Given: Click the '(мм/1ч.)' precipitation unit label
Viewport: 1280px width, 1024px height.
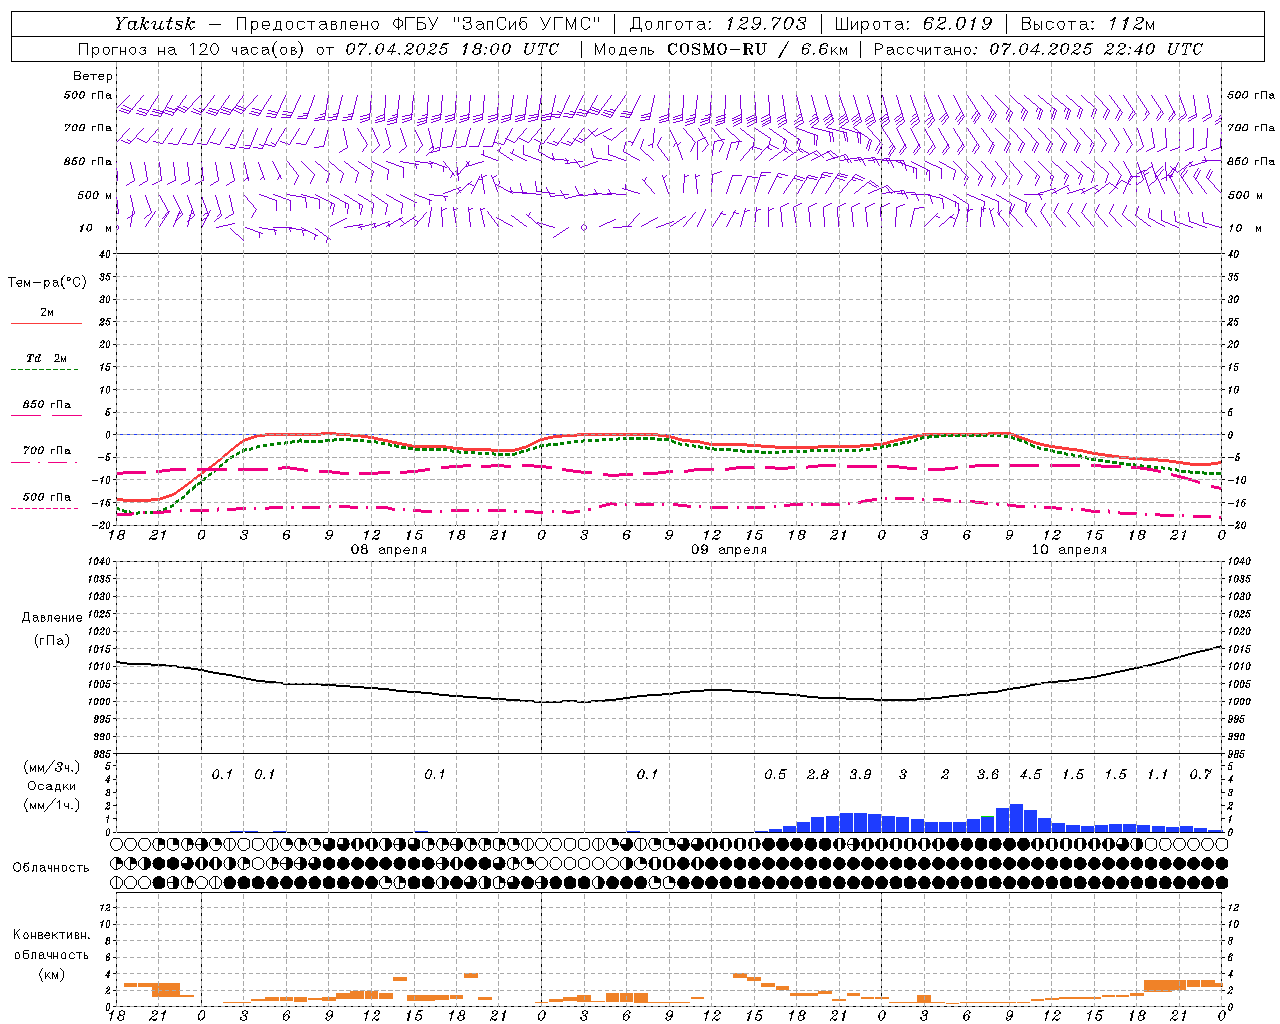Looking at the screenshot, I should [x=52, y=805].
